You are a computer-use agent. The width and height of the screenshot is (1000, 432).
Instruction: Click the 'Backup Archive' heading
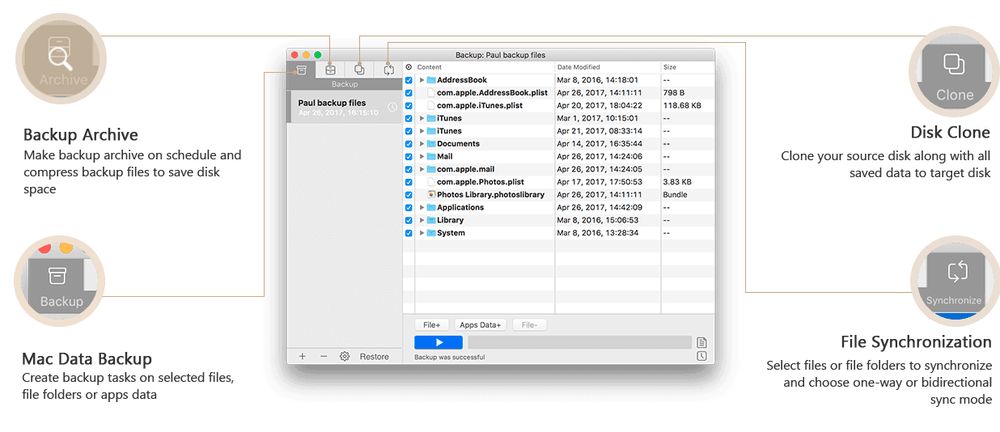pyautogui.click(x=80, y=135)
